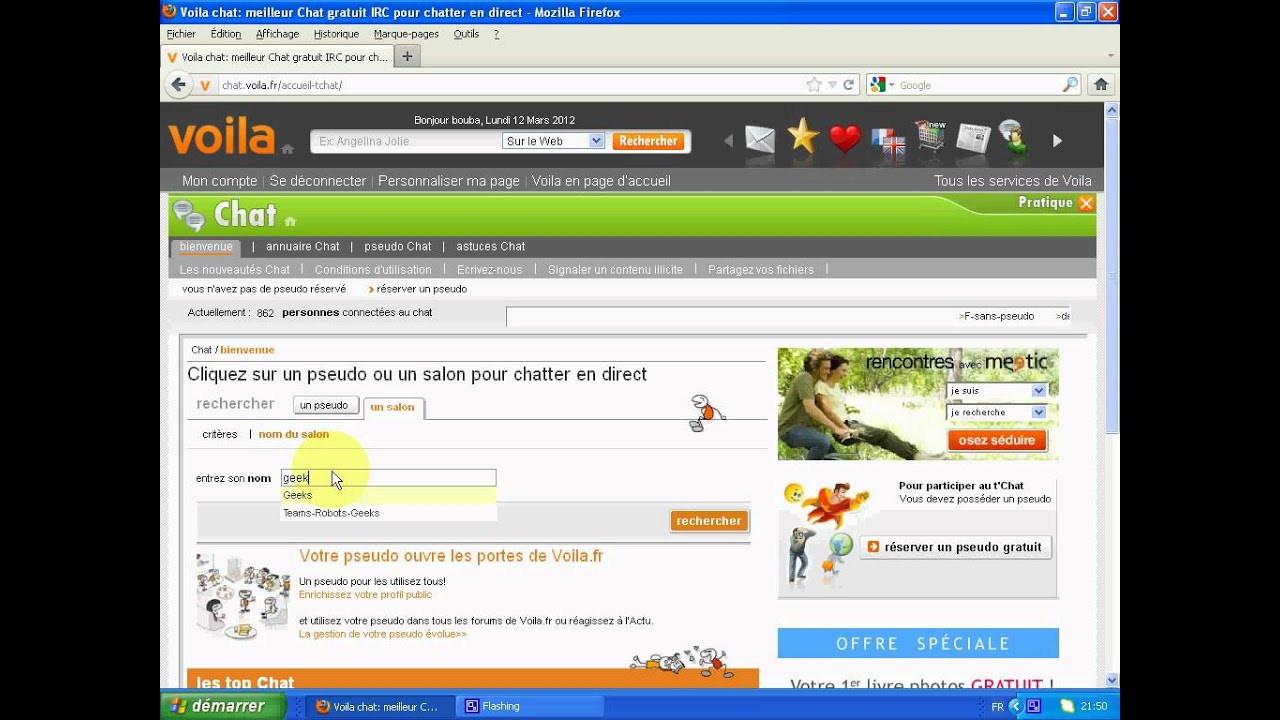Image resolution: width=1280 pixels, height=720 pixels.
Task: Click 'Tous les services de Voila' link
Action: pos(1013,181)
